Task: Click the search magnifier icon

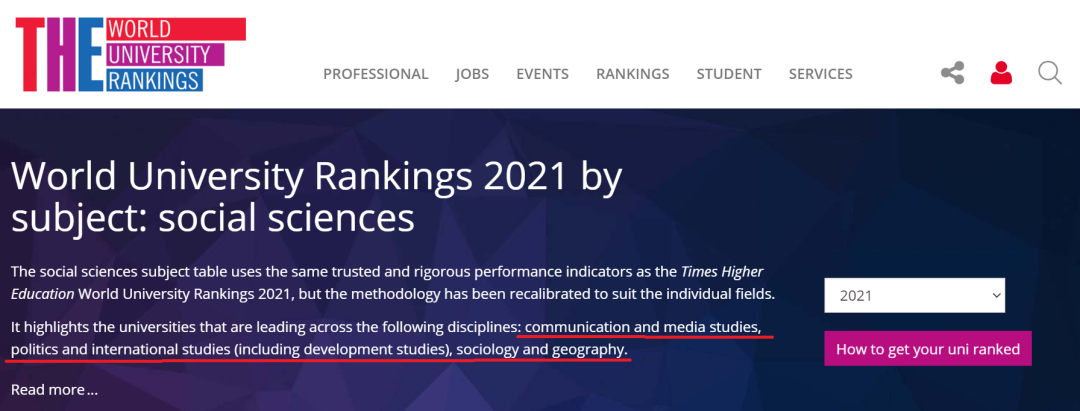Action: pos(1050,73)
